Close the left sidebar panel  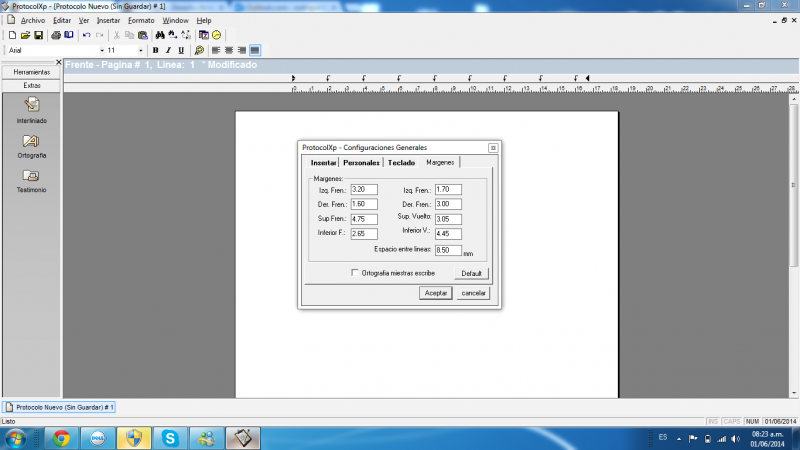click(58, 62)
